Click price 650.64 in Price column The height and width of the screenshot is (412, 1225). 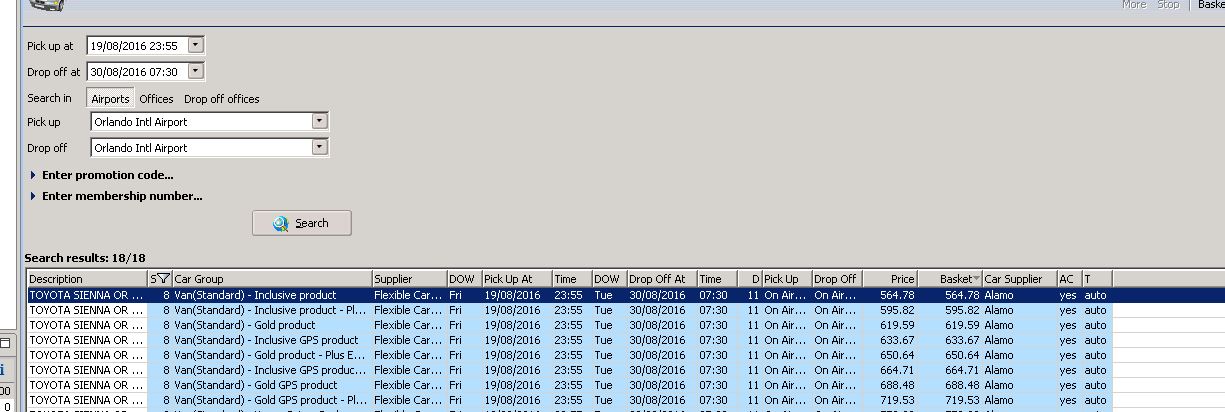pos(897,355)
